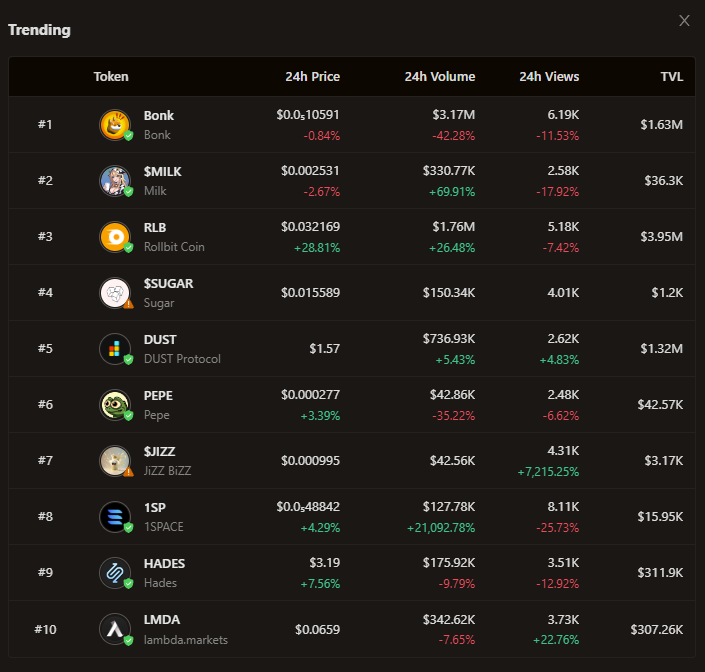The width and height of the screenshot is (705, 672).
Task: Click $MILK price '$0.002531'
Action: pyautogui.click(x=310, y=171)
